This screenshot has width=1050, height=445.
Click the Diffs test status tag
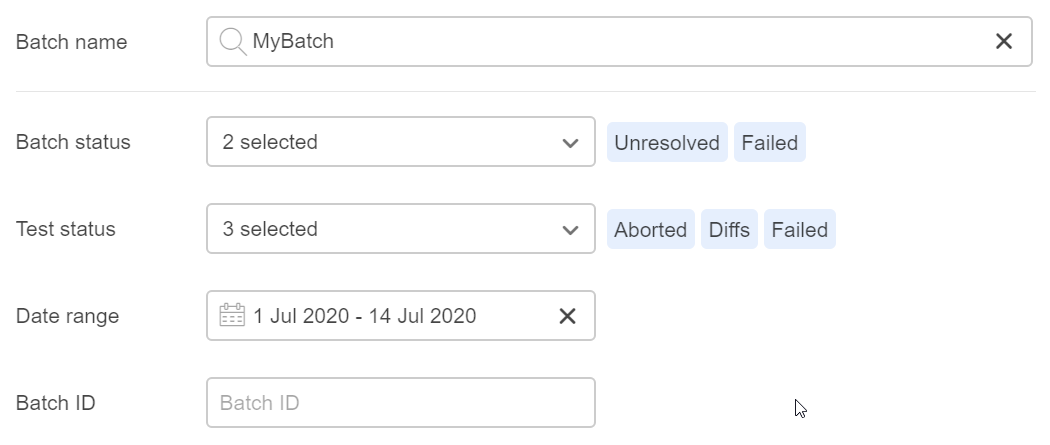click(x=729, y=230)
